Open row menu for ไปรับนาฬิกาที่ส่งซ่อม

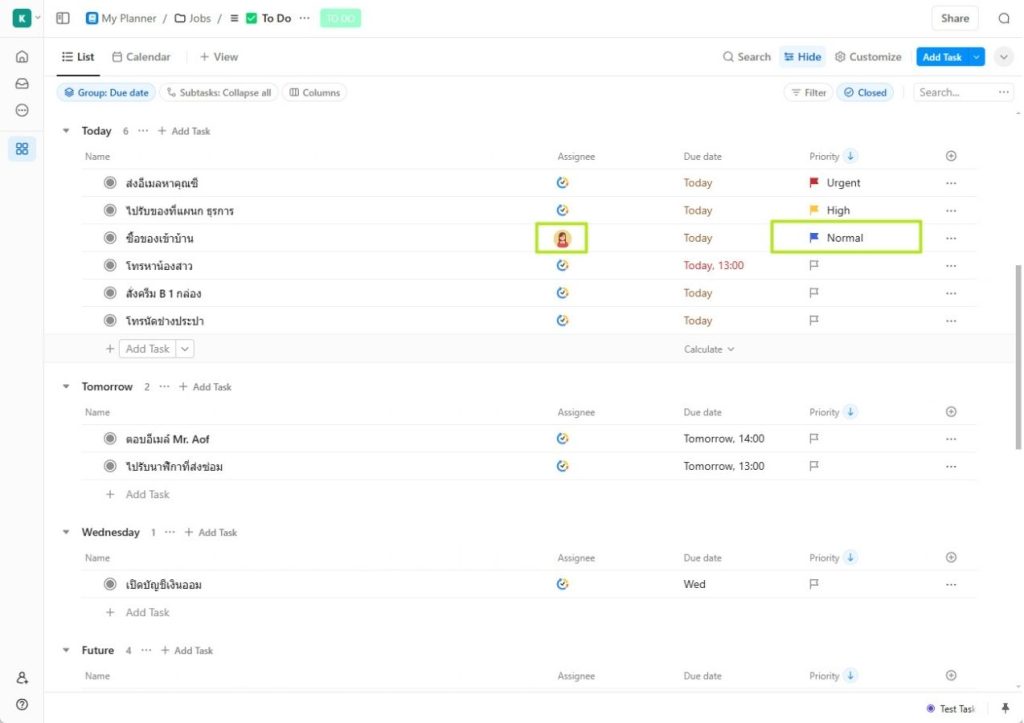pyautogui.click(x=951, y=466)
